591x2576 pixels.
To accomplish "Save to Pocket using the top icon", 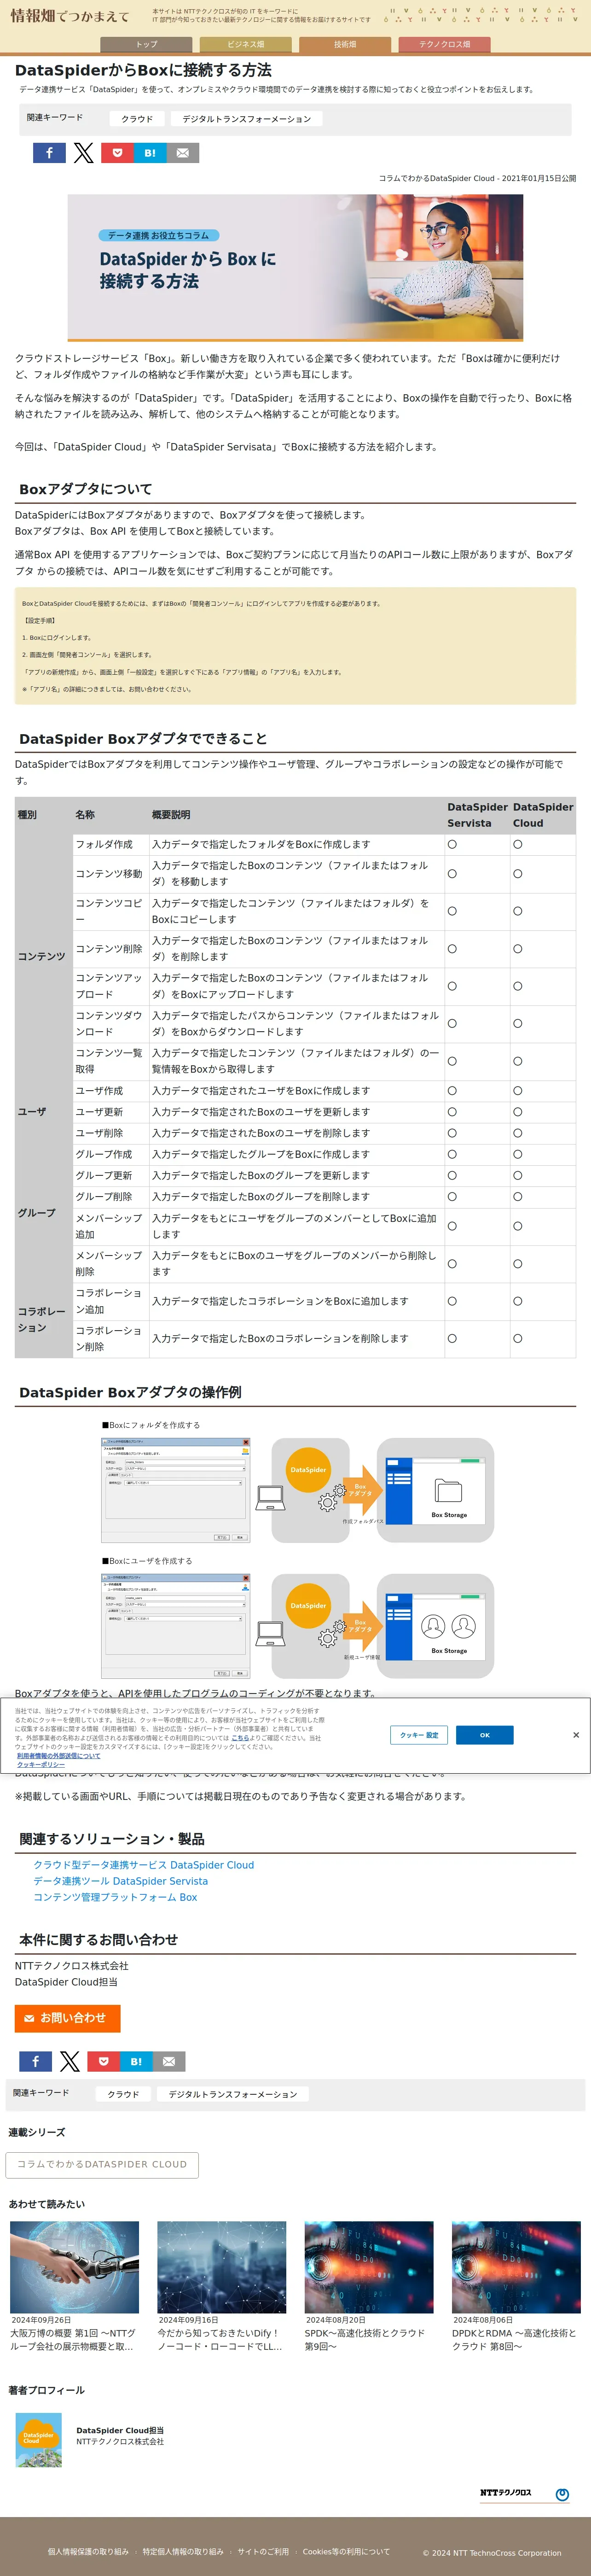I will click(116, 153).
